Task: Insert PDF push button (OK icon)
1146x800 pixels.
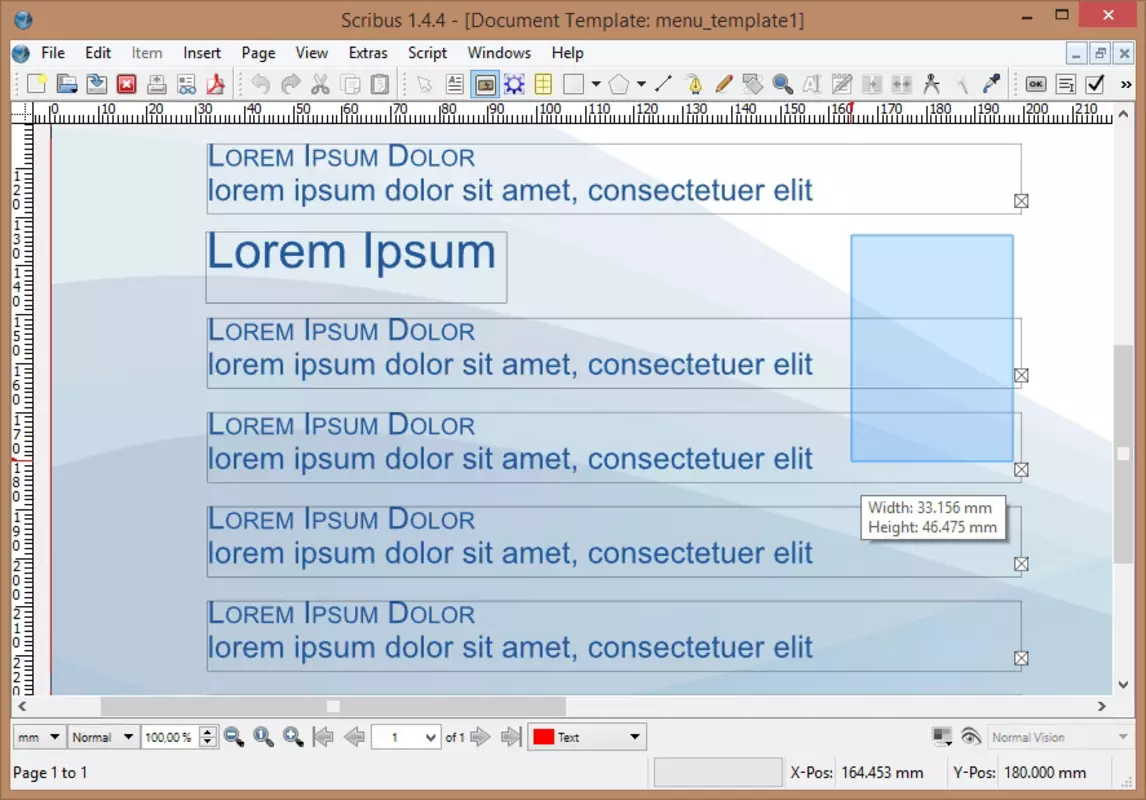Action: coord(1036,84)
